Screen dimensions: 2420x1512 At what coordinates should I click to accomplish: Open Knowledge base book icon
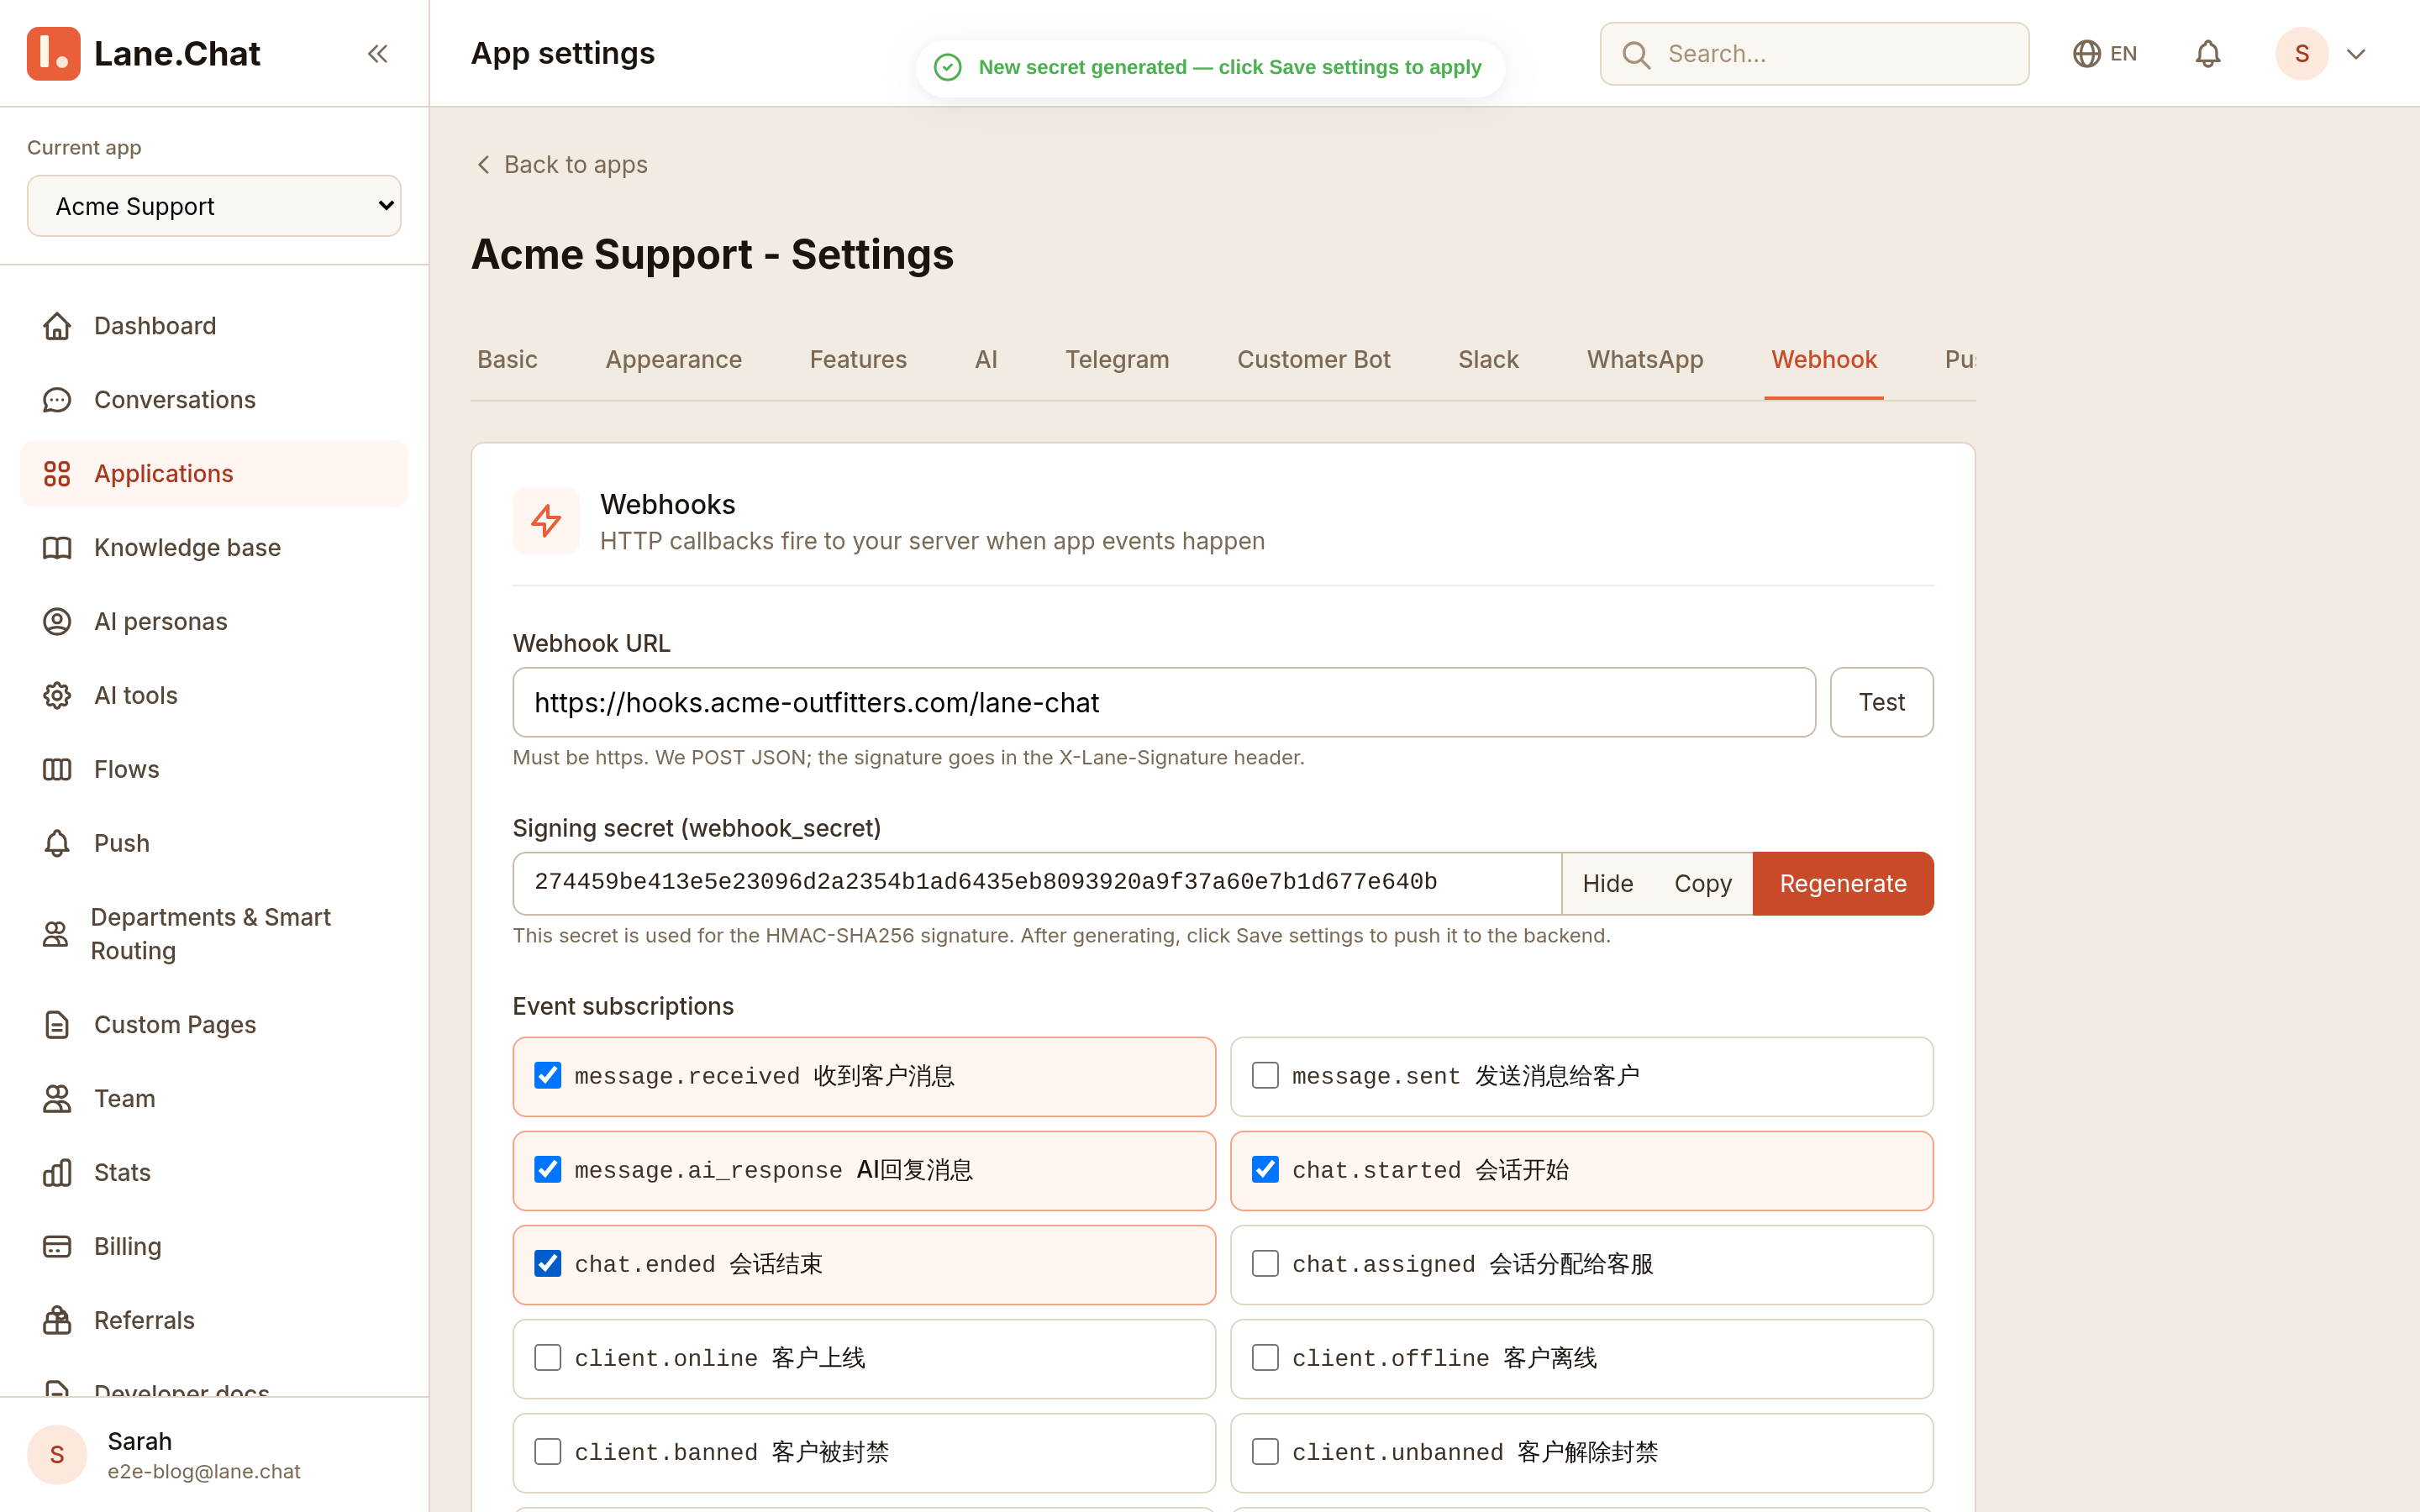point(57,548)
